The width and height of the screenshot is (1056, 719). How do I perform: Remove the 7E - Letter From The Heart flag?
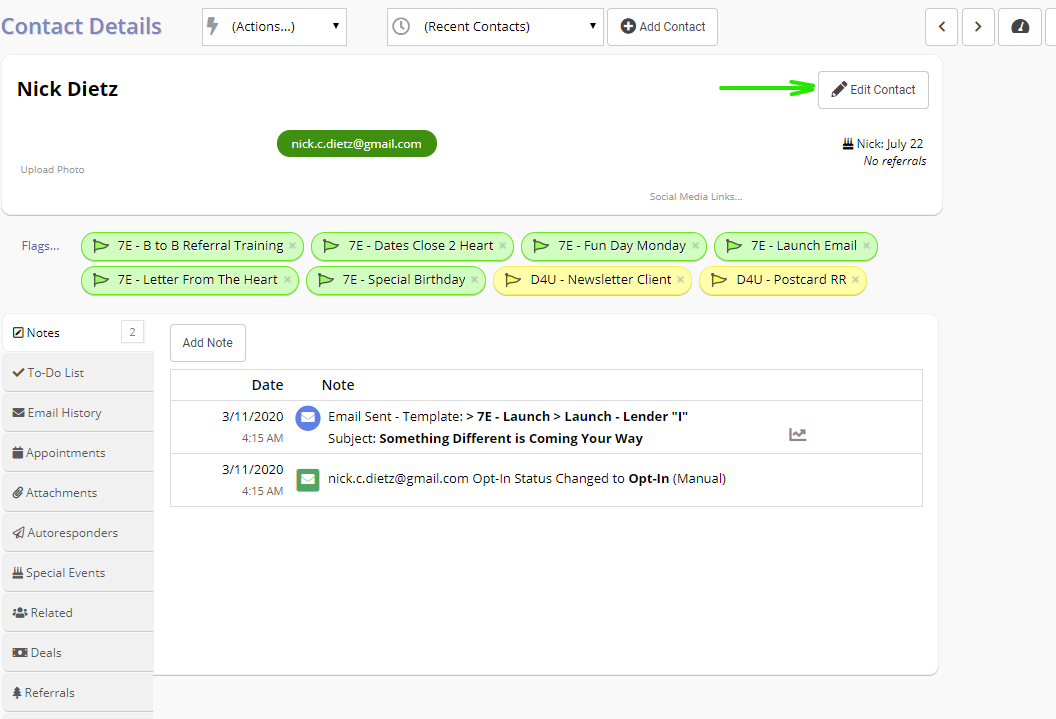tap(287, 279)
